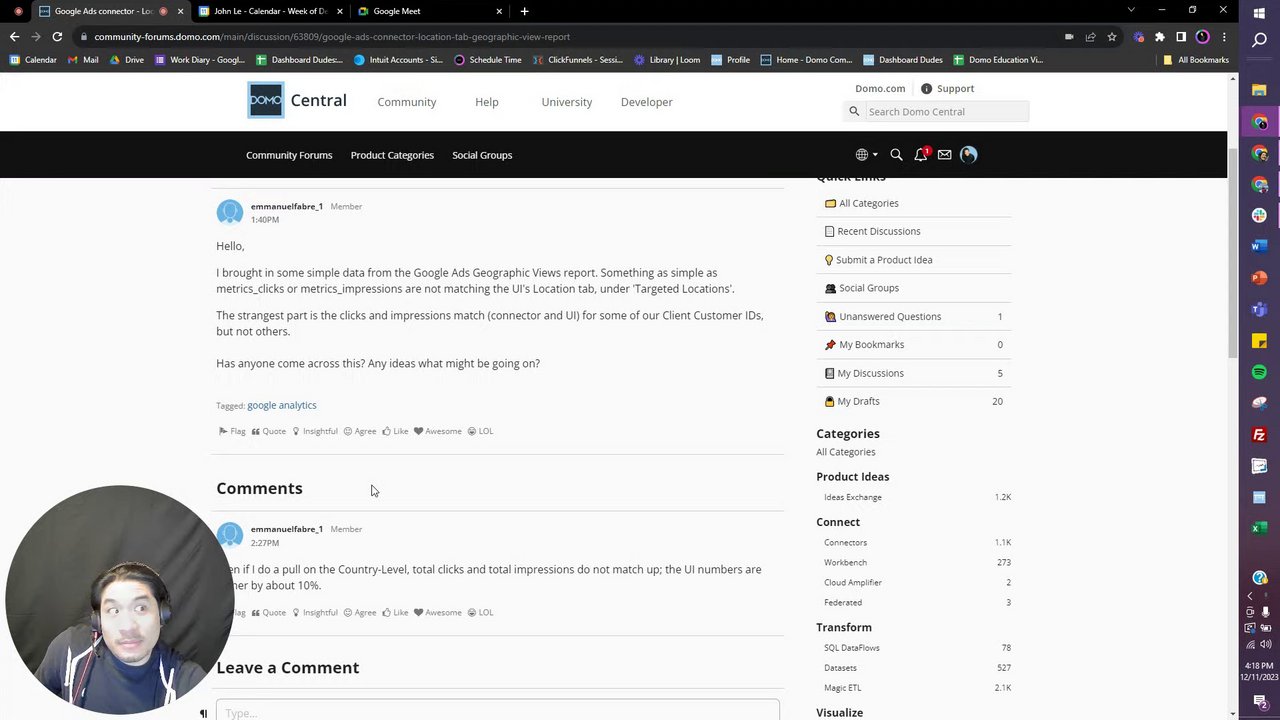This screenshot has height=720, width=1280.
Task: Open Social Groups in black navbar
Action: [x=482, y=155]
